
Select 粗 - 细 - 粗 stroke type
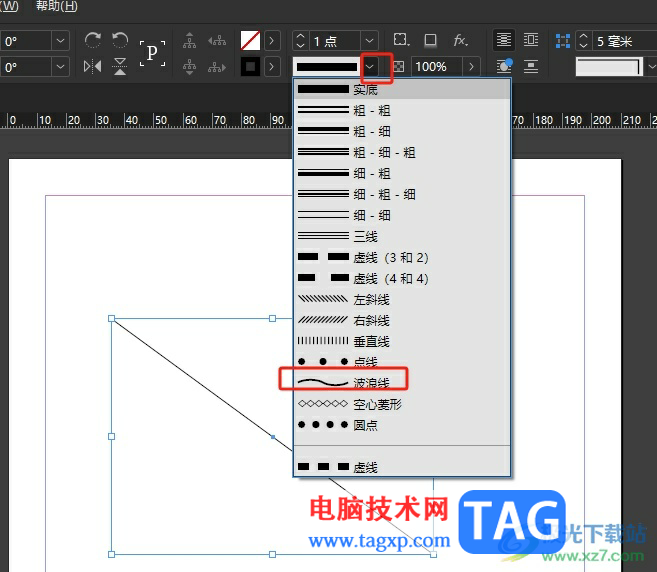pyautogui.click(x=402, y=152)
